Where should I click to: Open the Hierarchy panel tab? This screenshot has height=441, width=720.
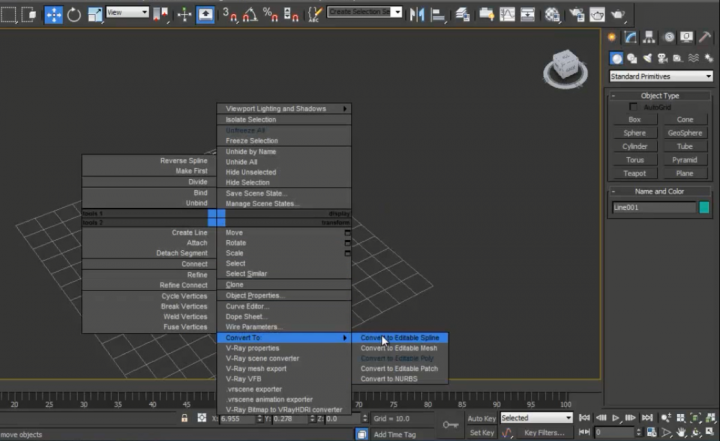pyautogui.click(x=648, y=38)
